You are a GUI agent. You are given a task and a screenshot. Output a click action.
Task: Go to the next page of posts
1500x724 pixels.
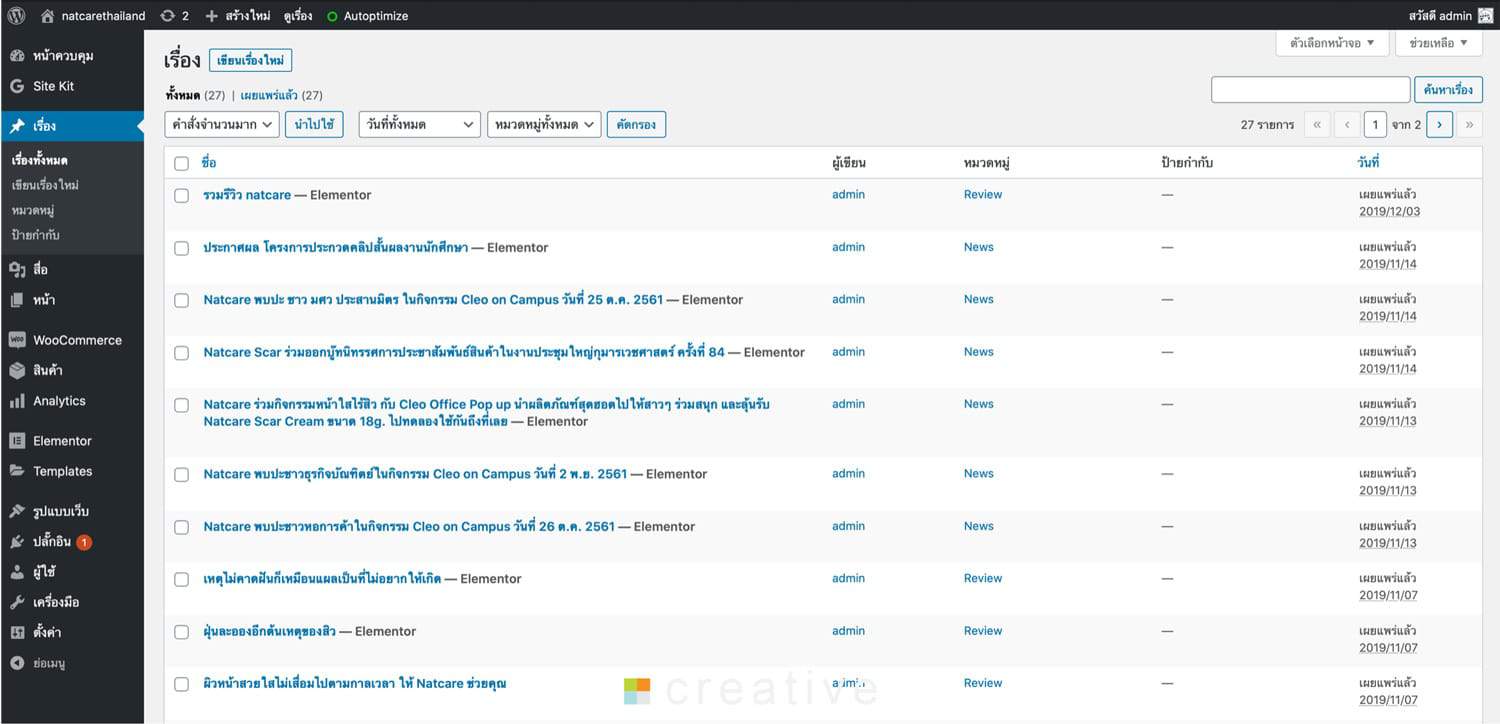click(x=1439, y=125)
